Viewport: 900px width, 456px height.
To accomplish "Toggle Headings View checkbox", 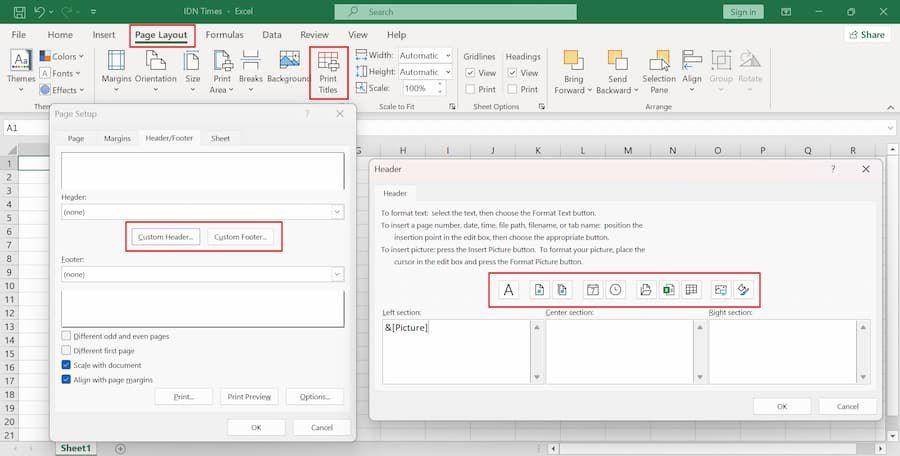I will (513, 73).
